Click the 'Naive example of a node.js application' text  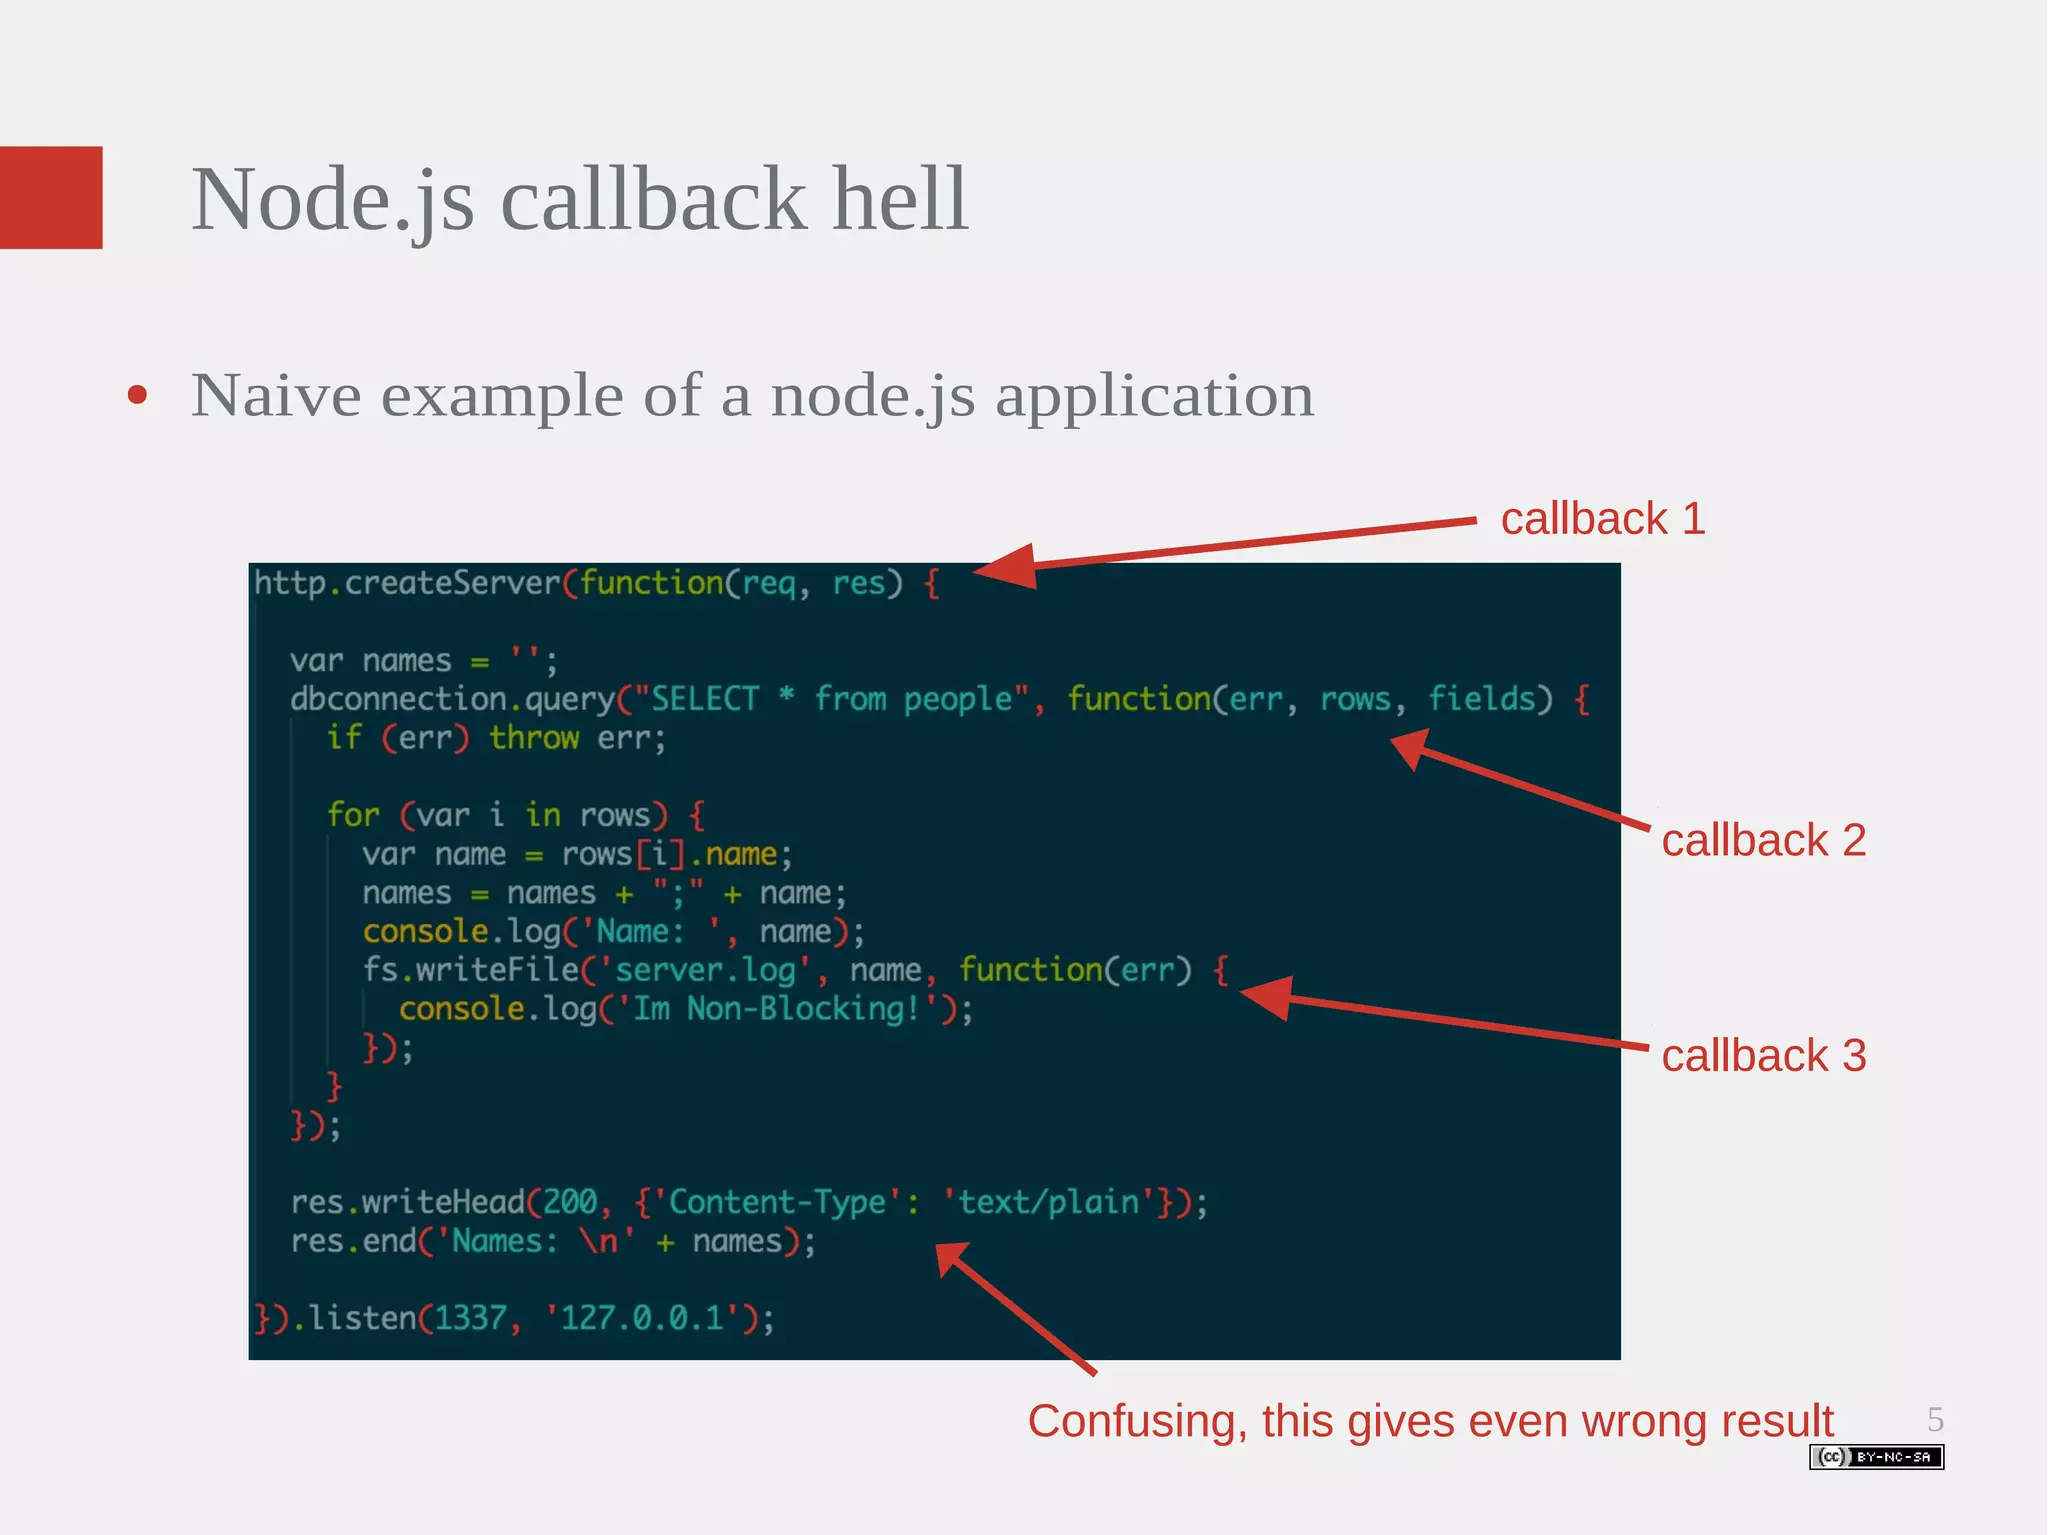(752, 396)
